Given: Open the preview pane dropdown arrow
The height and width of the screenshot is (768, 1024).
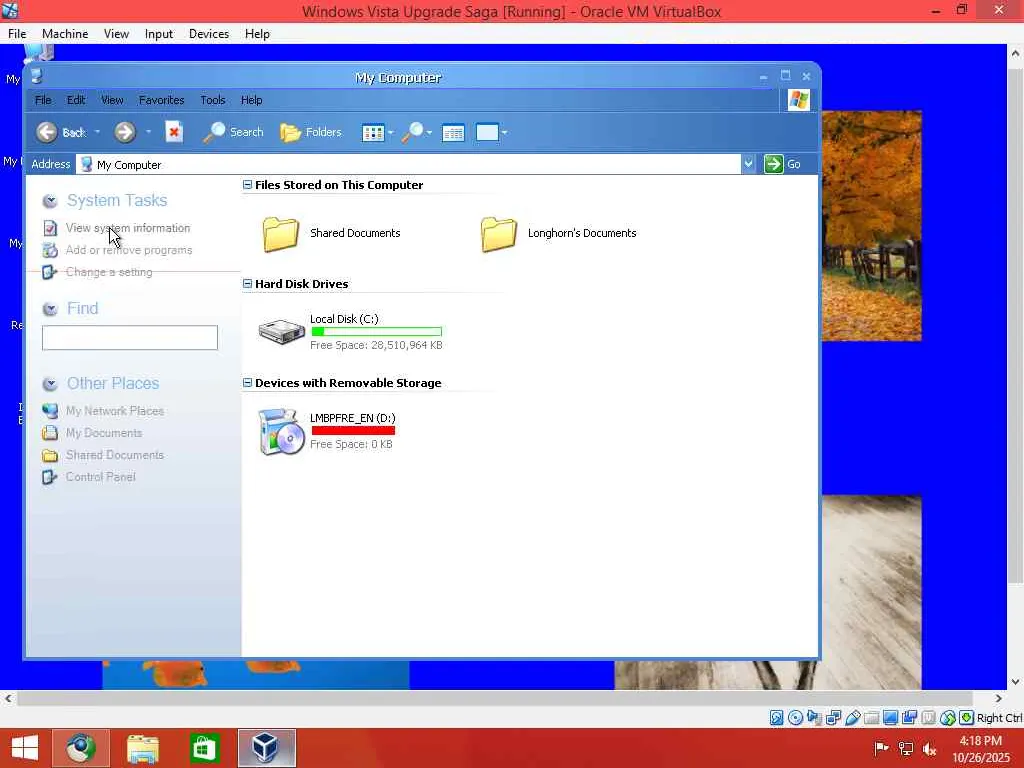Looking at the screenshot, I should point(504,133).
